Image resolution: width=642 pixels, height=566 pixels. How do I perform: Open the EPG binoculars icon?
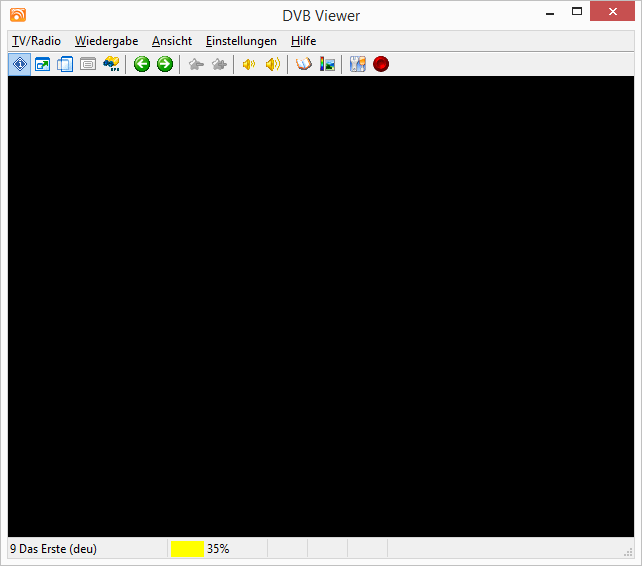[111, 64]
